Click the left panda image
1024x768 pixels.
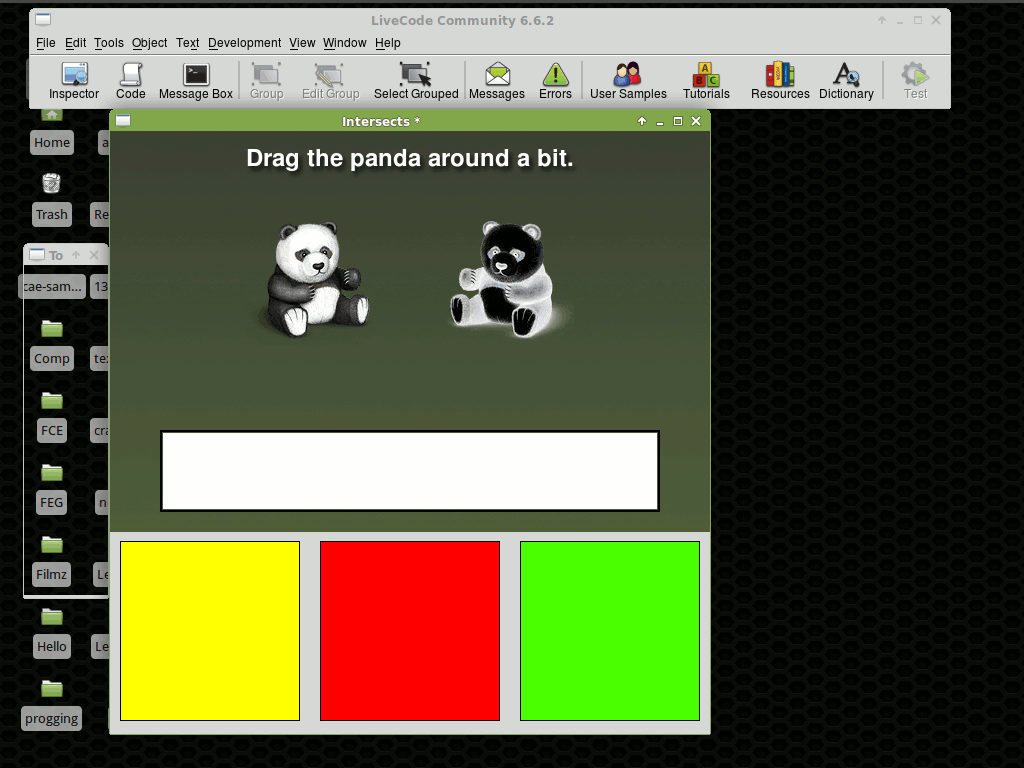coord(314,279)
